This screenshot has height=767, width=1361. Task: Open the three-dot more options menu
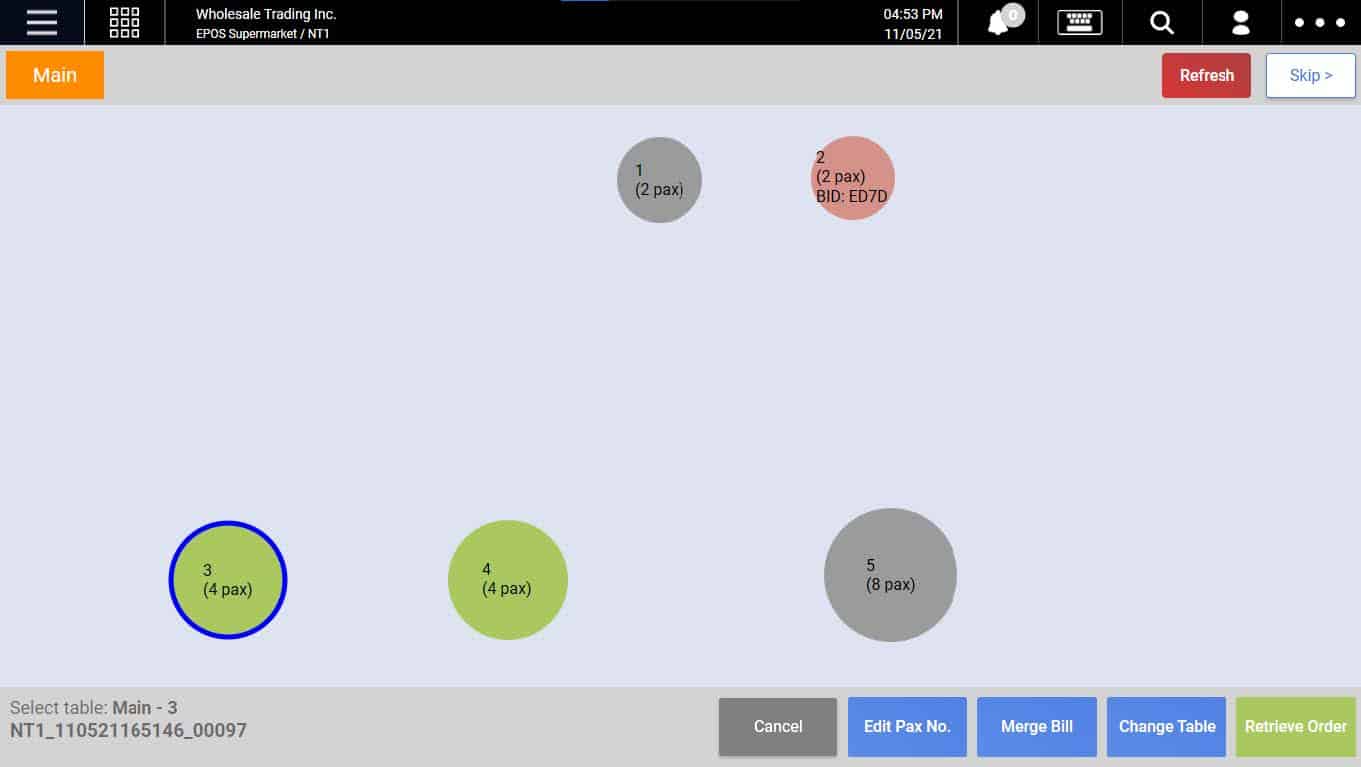click(x=1320, y=22)
